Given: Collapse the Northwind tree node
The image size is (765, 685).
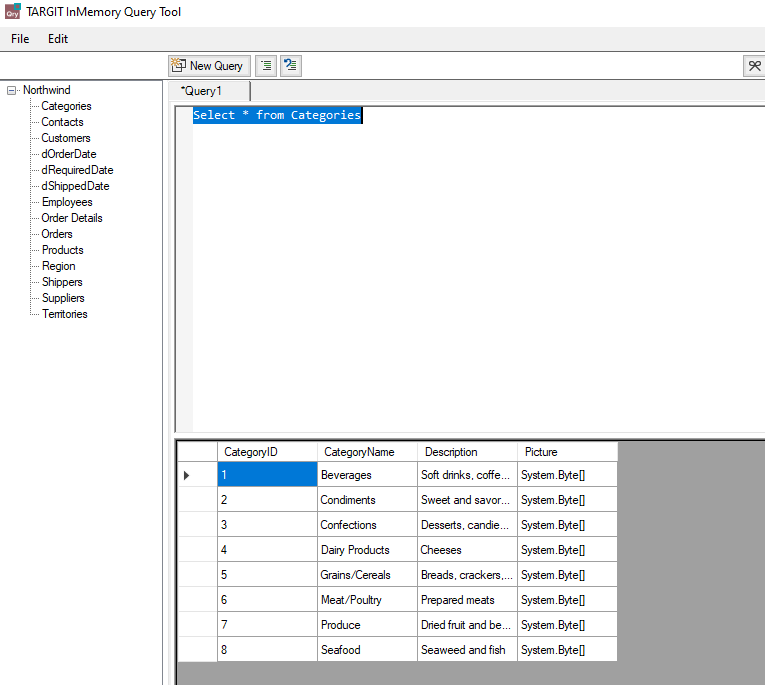Looking at the screenshot, I should point(11,90).
